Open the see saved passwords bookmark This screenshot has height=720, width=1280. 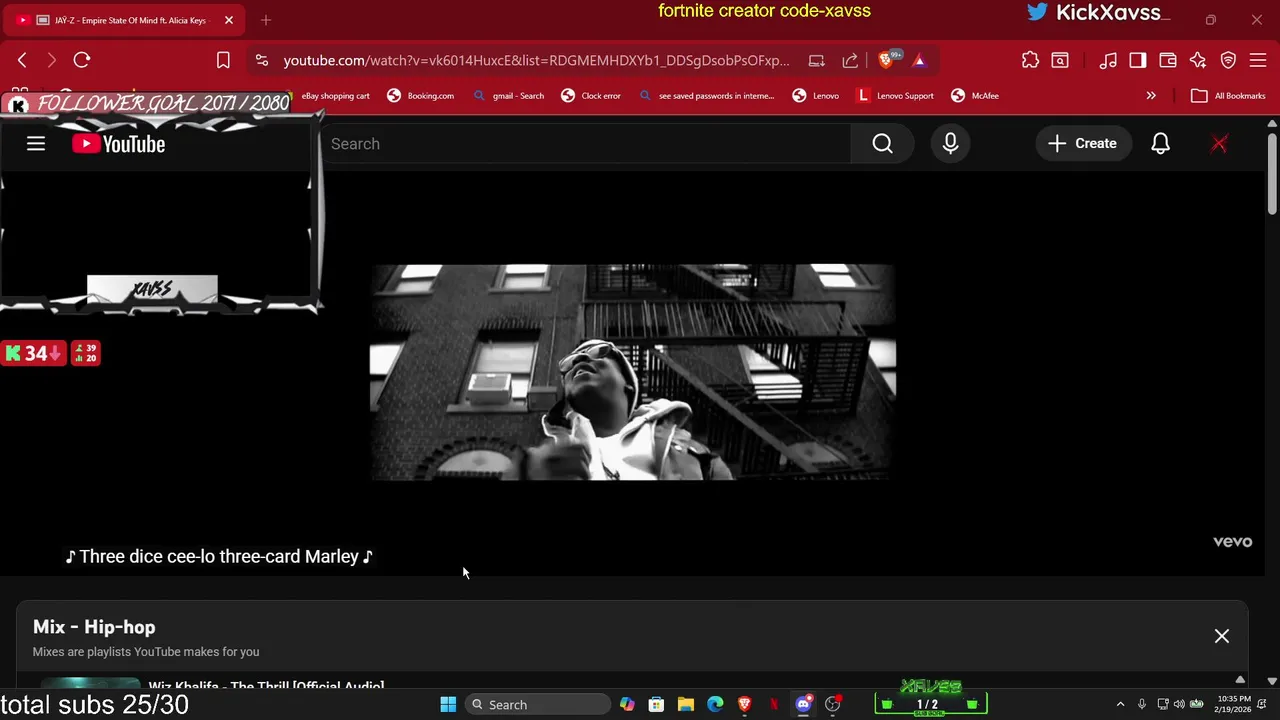[707, 96]
